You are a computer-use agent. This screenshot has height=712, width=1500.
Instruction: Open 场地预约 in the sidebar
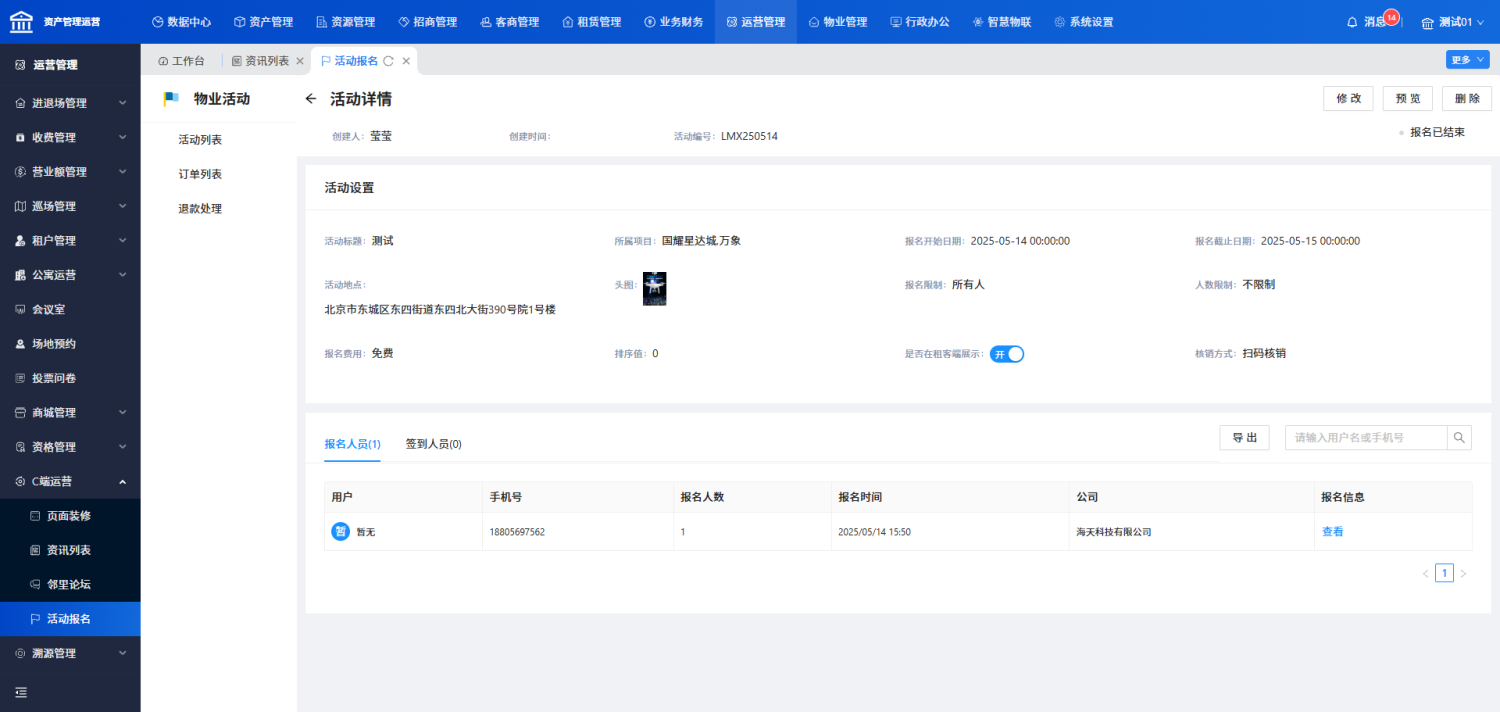(70, 344)
